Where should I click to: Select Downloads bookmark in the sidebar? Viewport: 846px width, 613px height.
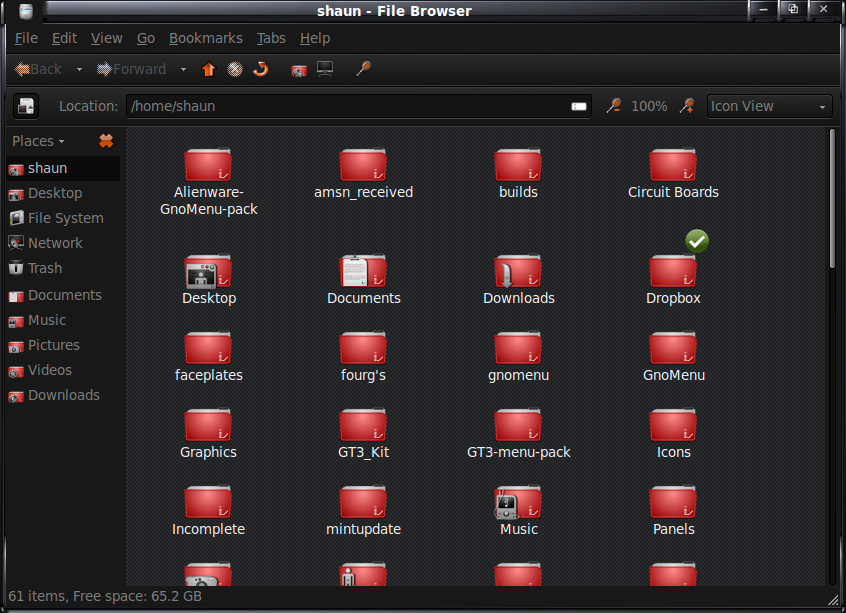tap(64, 395)
